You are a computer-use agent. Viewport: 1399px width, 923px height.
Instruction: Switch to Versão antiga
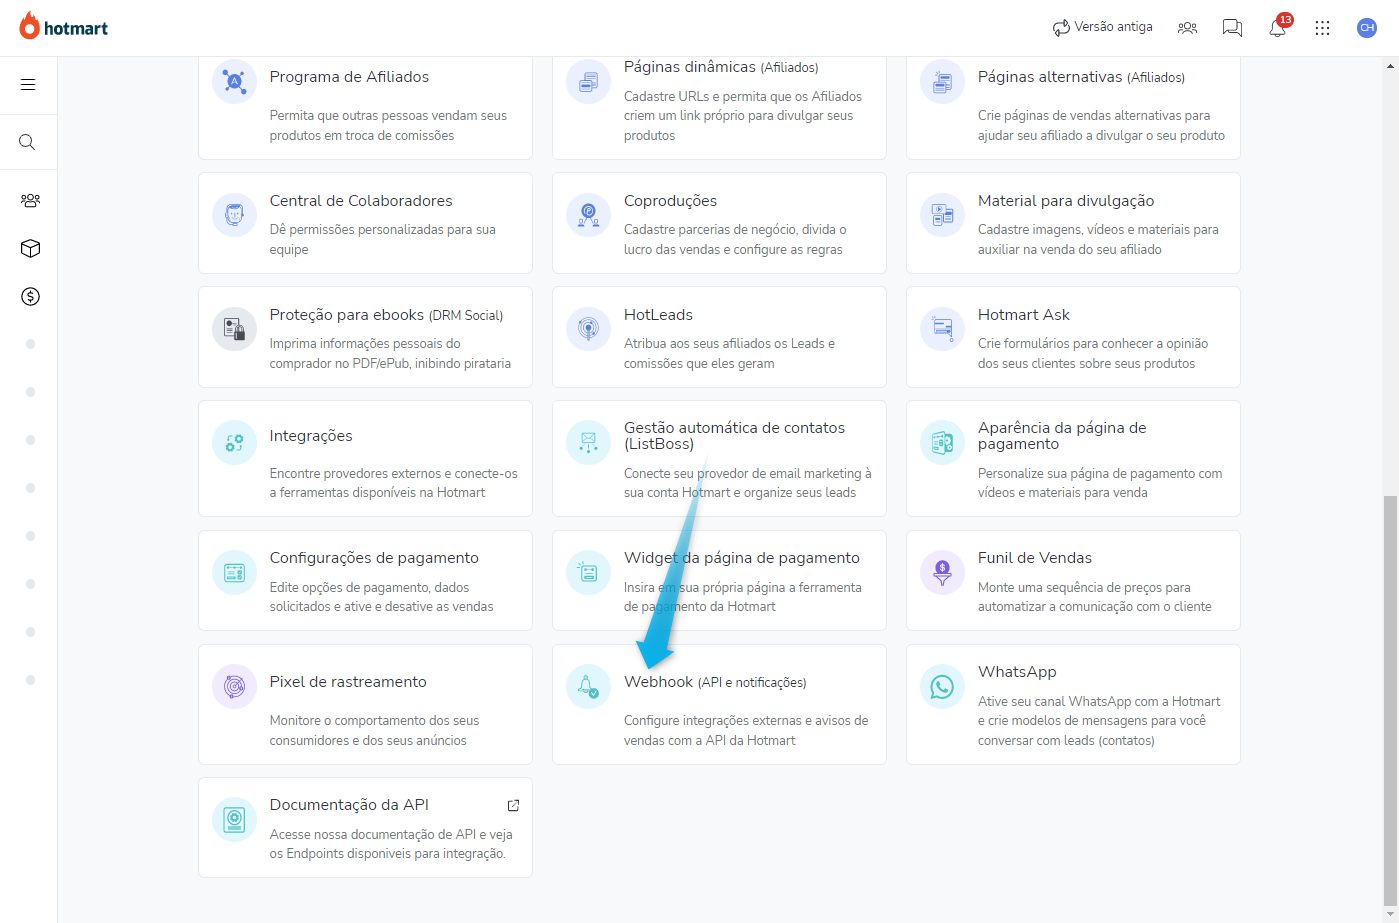pos(1102,28)
